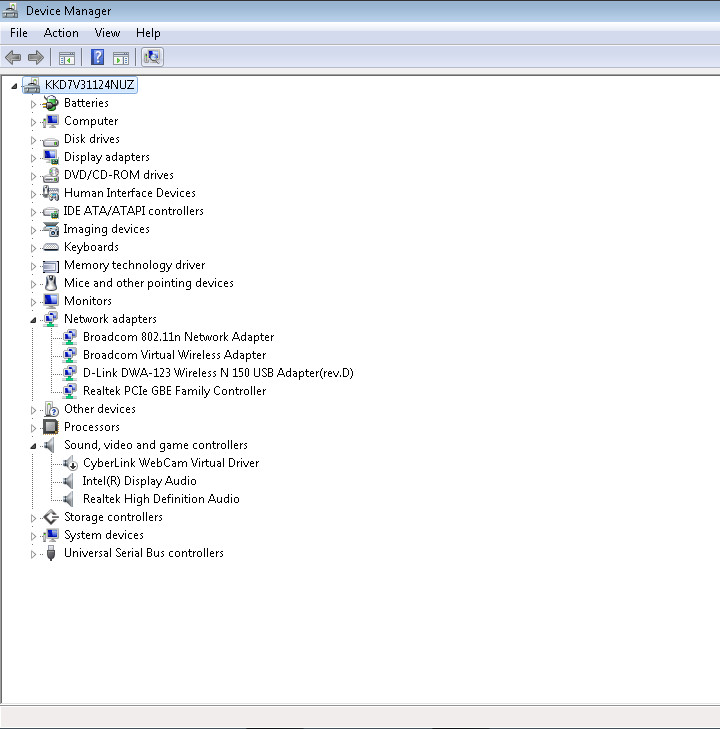Open the View menu
This screenshot has width=720, height=729.
pos(107,33)
